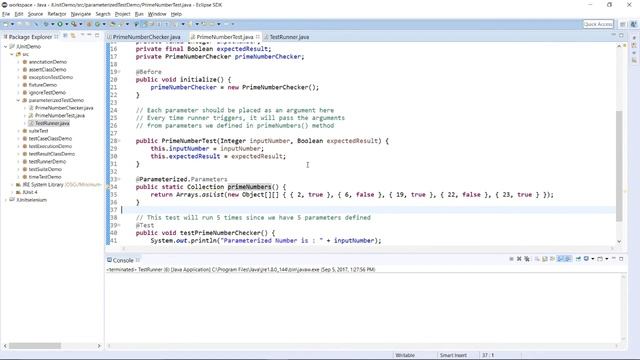Remove all terminated launches double-X icon

(527, 259)
